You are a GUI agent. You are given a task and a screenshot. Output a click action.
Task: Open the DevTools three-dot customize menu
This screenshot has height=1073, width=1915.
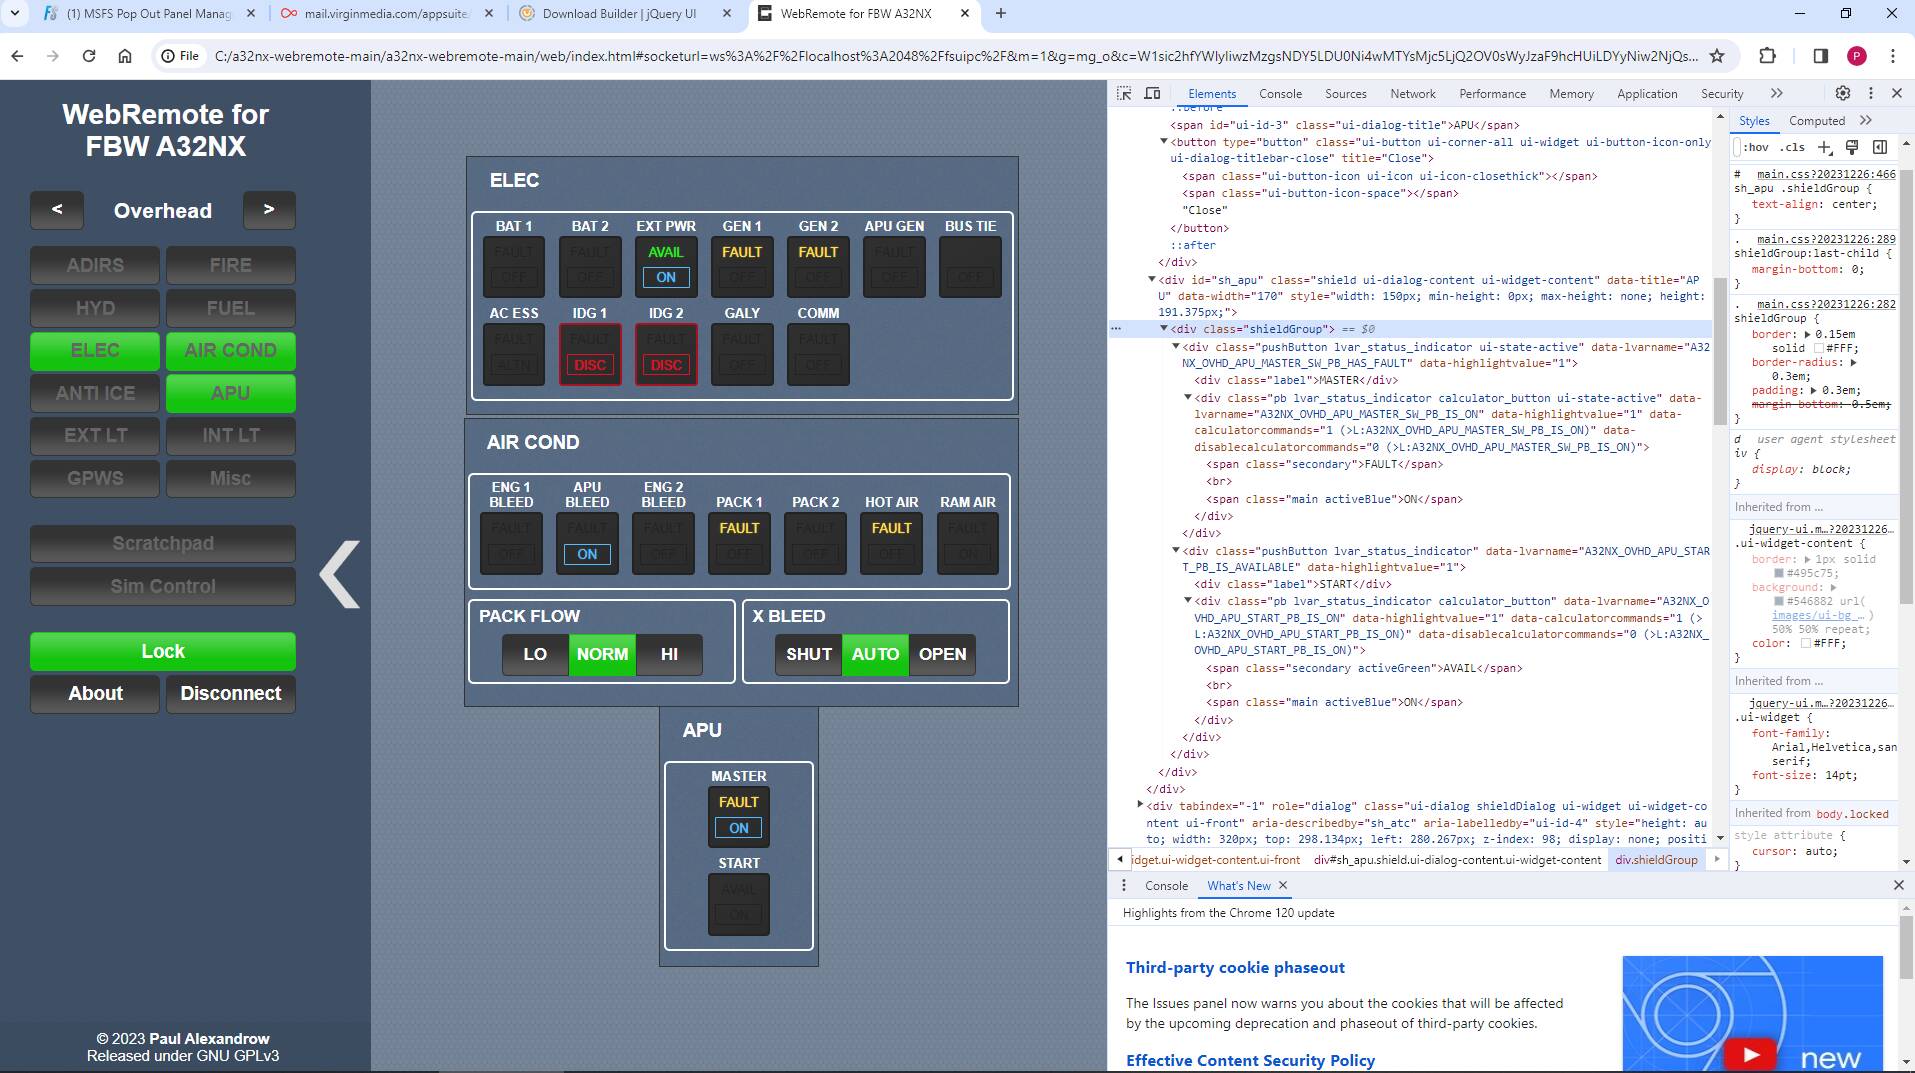(x=1869, y=93)
